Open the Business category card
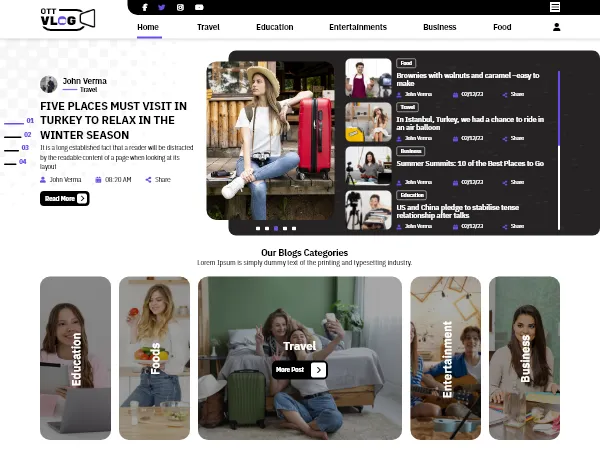The image size is (600, 450). tap(524, 358)
